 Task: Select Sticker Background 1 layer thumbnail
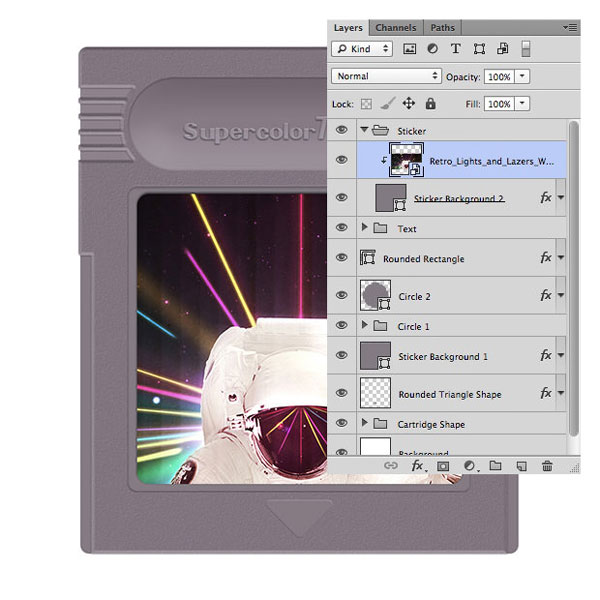click(x=375, y=355)
